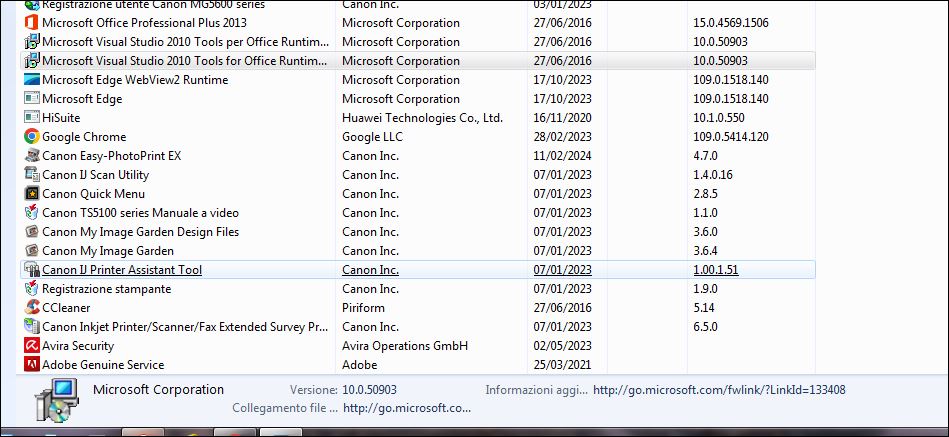This screenshot has width=949, height=437.
Task: Click icon of Visual Studio Tools for Office Runtime
Action: click(31, 61)
